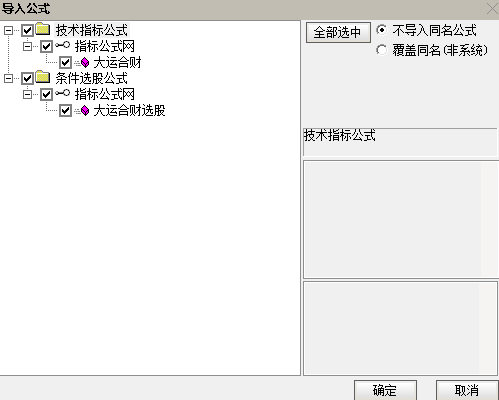Toggle the 大运合财选股 checkbox
The height and width of the screenshot is (400, 499).
pos(65,110)
